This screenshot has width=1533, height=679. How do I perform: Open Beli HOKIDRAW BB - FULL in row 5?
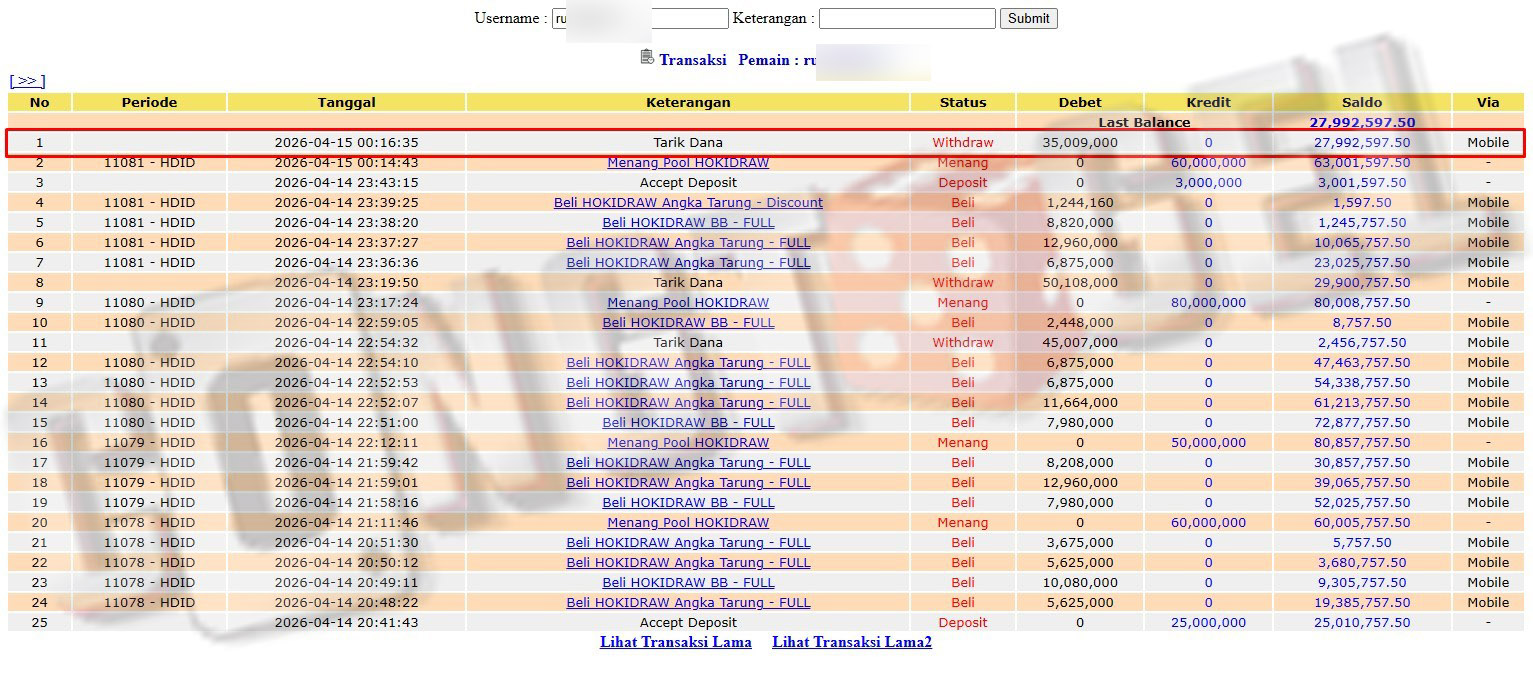[688, 223]
